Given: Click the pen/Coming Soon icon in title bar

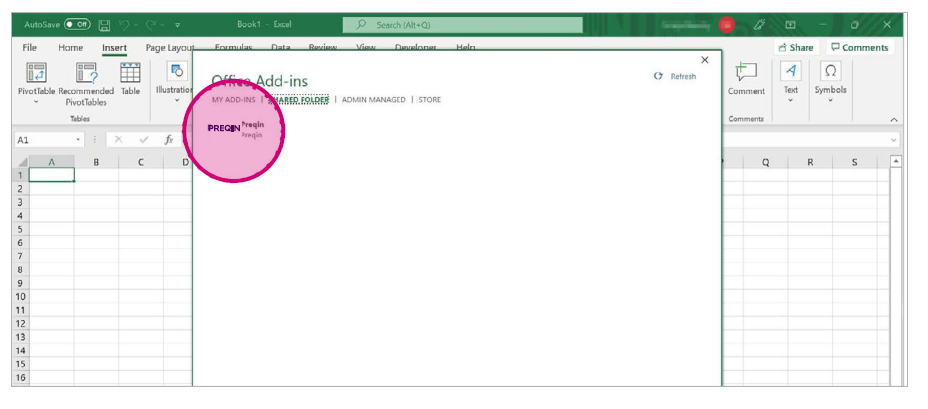Looking at the screenshot, I should tap(760, 25).
